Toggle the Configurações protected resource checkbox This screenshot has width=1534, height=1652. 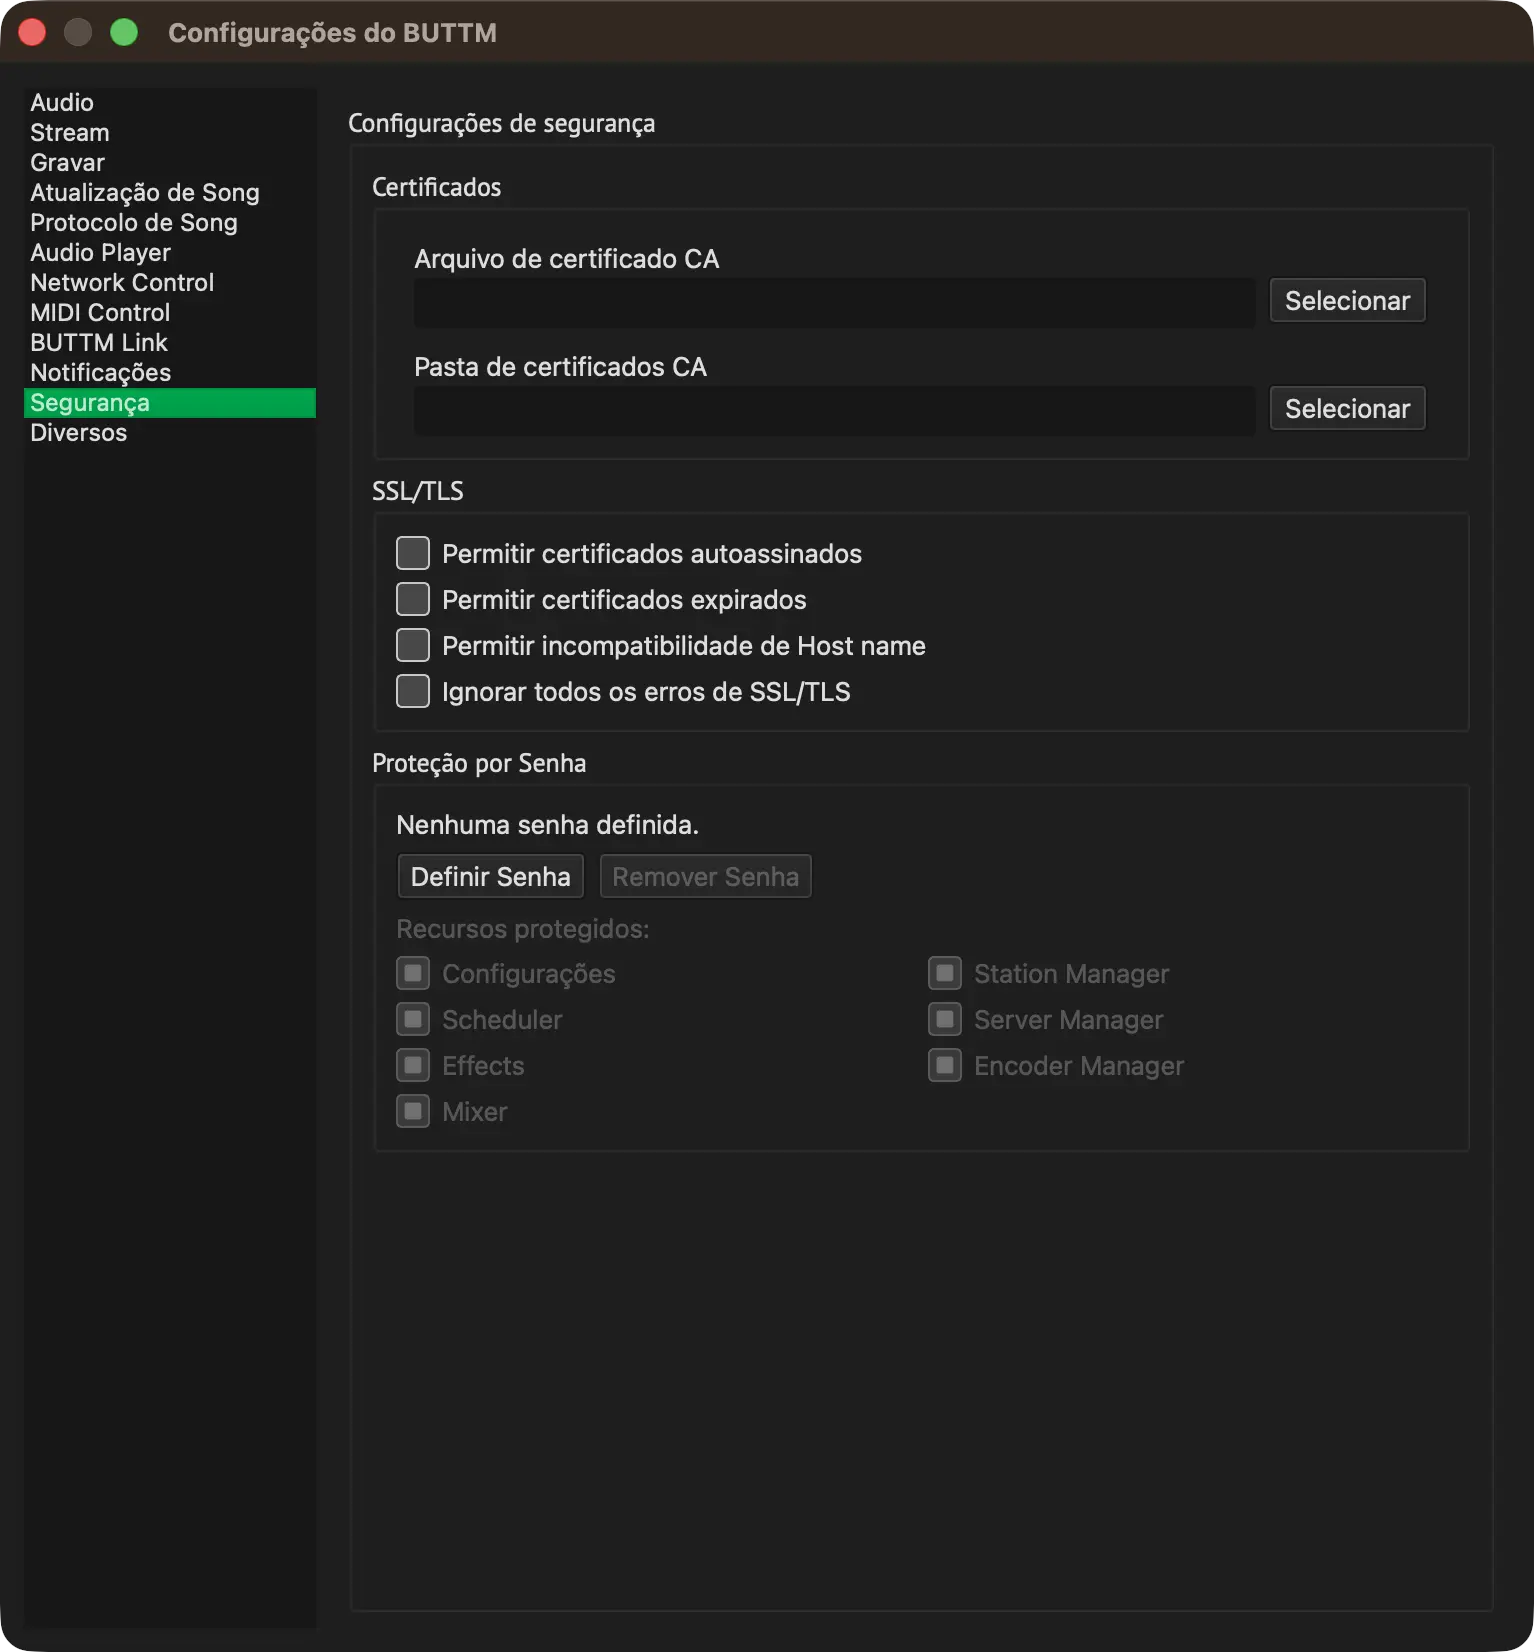click(x=413, y=973)
